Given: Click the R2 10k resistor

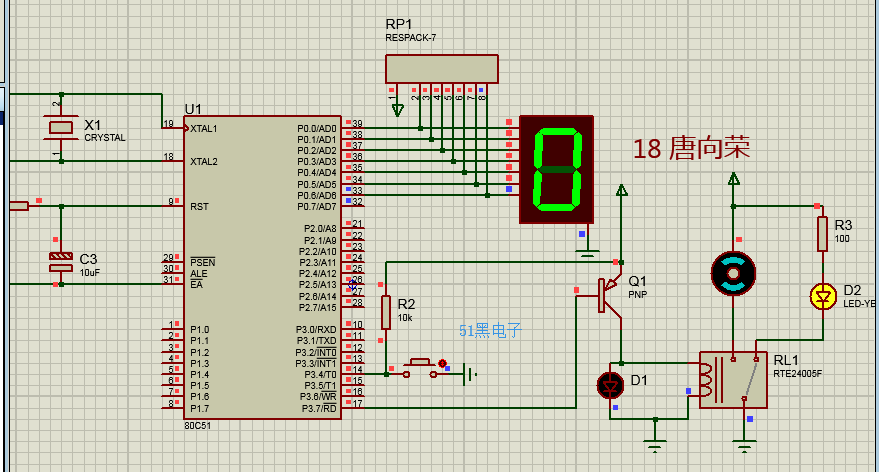Looking at the screenshot, I should click(386, 312).
